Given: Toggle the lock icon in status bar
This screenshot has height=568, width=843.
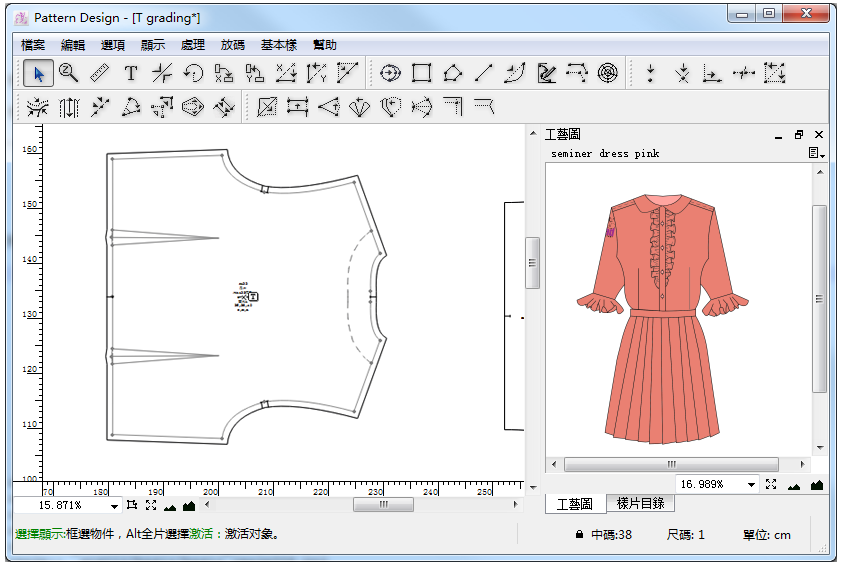Looking at the screenshot, I should 579,535.
